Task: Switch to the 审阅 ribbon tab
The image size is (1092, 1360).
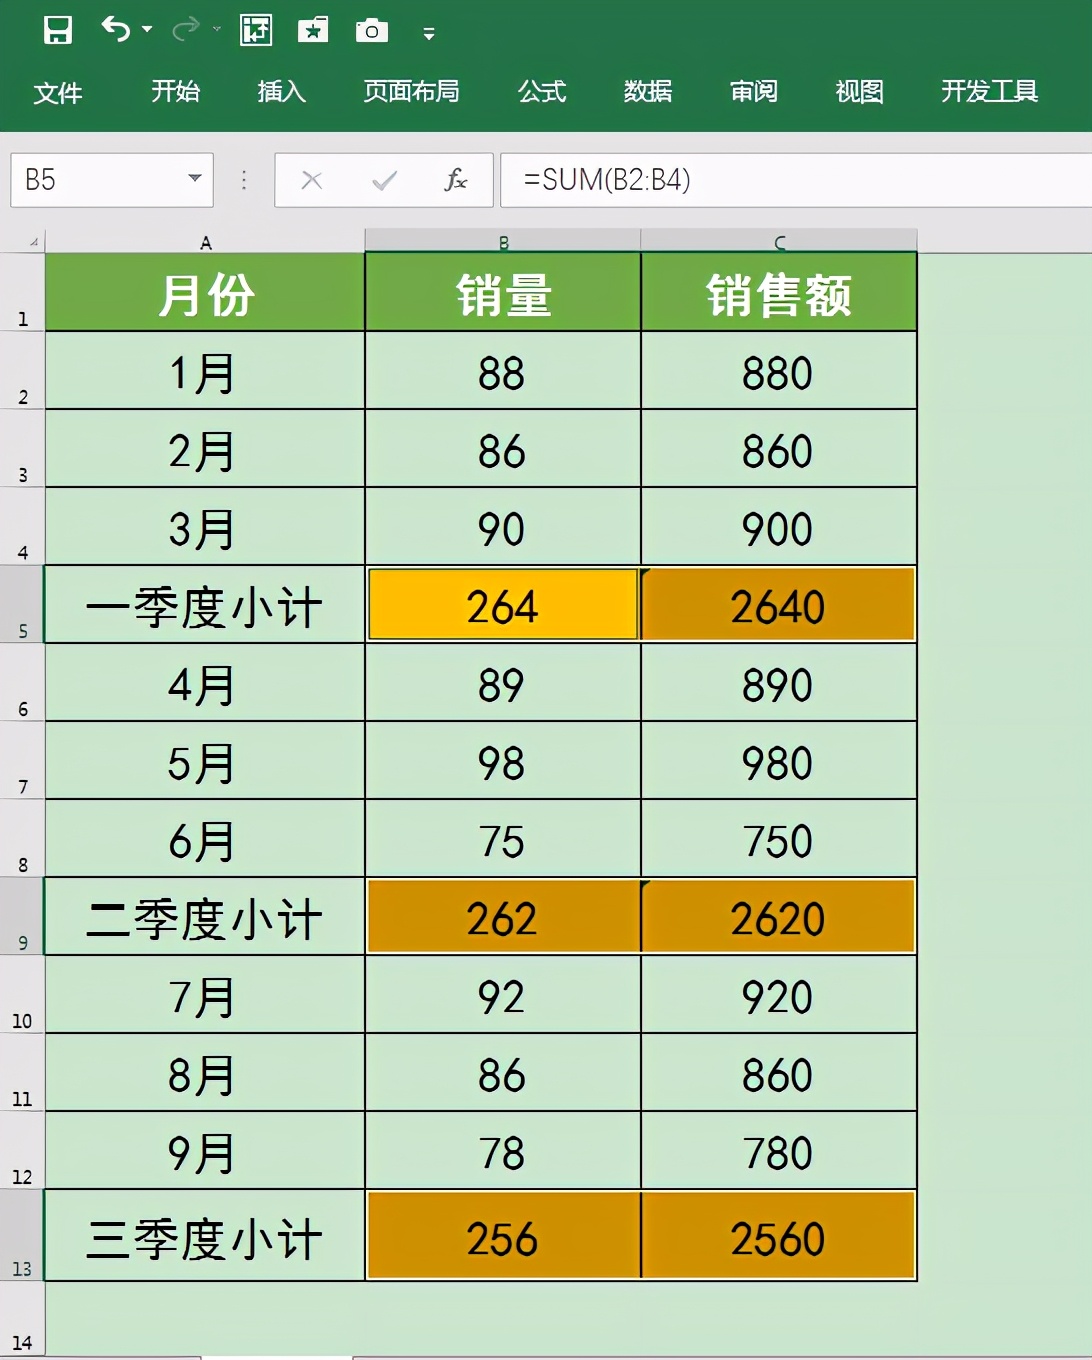Action: 754,91
